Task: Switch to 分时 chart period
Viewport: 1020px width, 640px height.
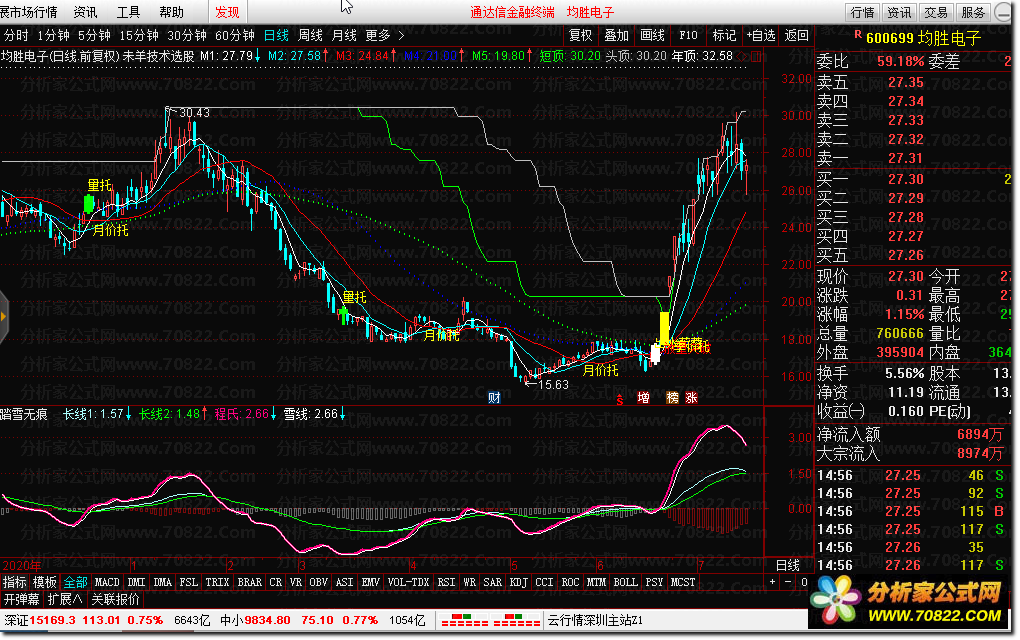Action: 16,35
